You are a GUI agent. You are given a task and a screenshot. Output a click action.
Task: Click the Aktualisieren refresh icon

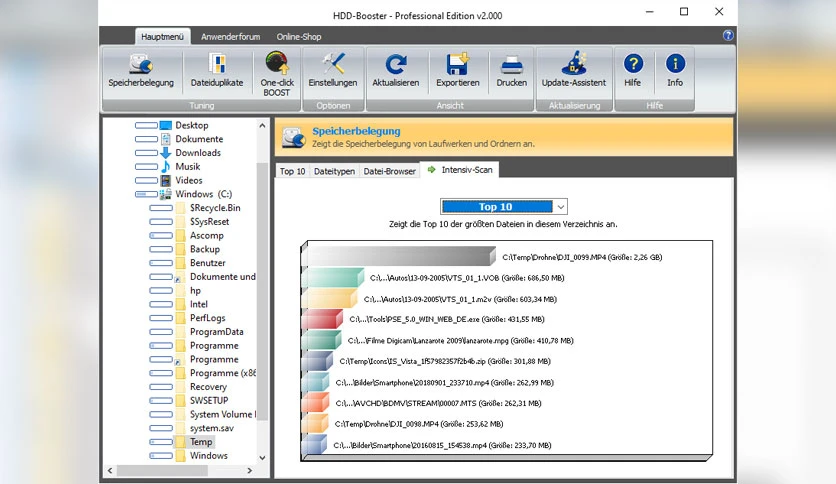(396, 64)
